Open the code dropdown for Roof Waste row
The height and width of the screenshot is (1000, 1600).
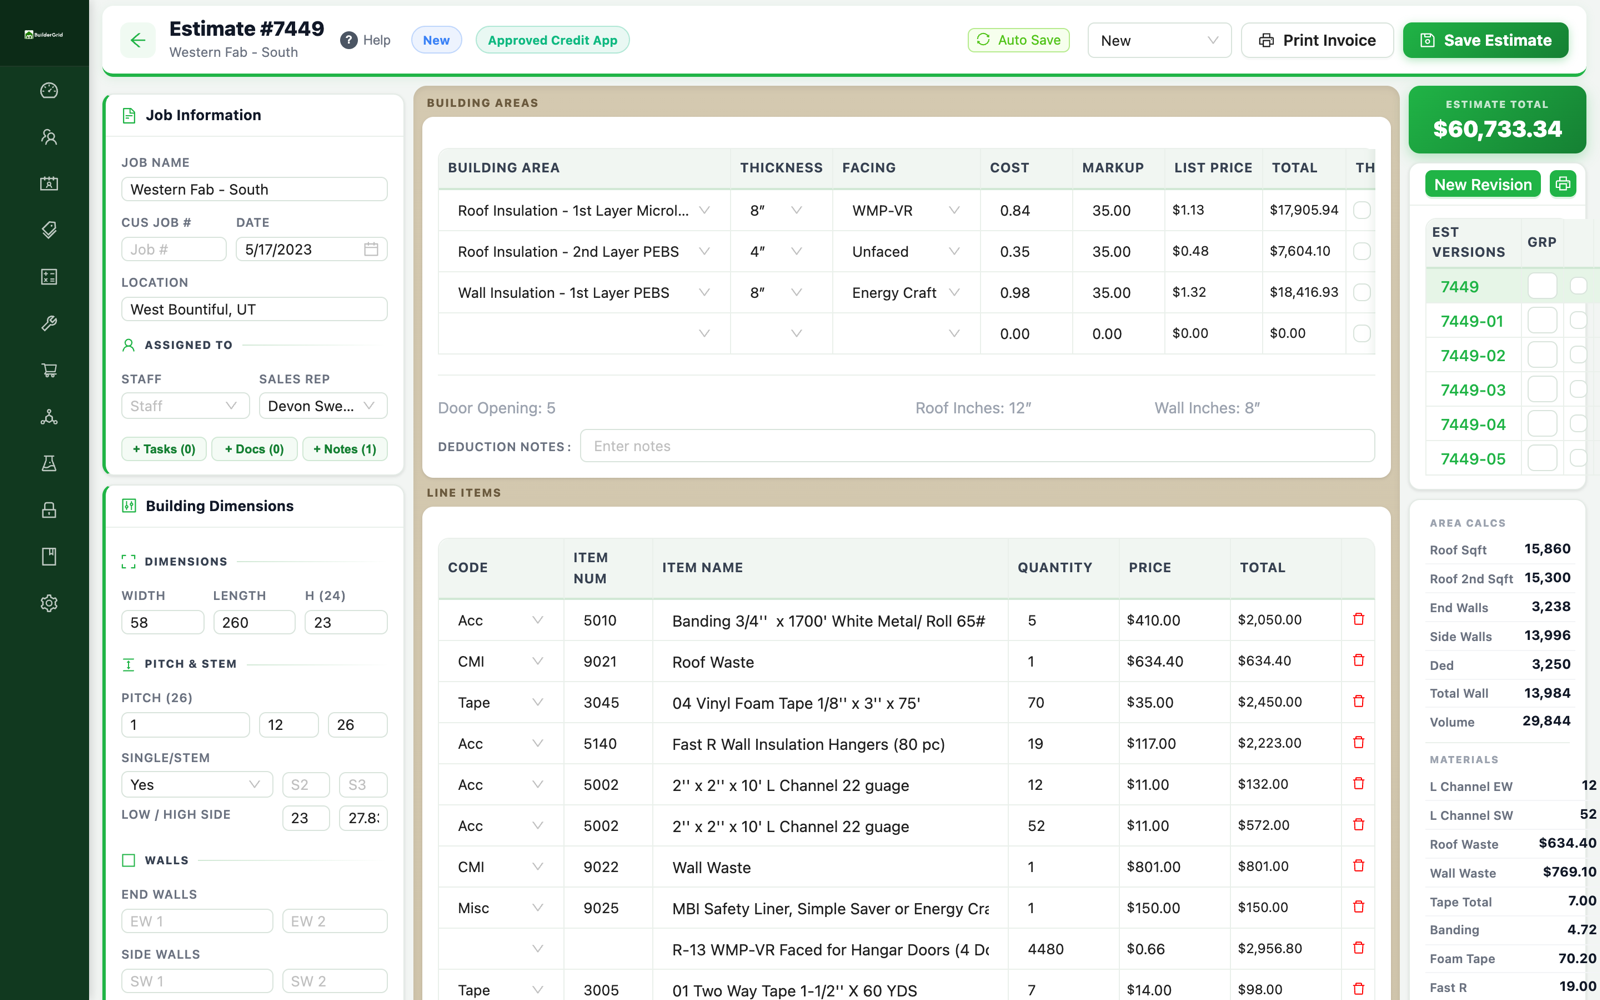tap(500, 661)
